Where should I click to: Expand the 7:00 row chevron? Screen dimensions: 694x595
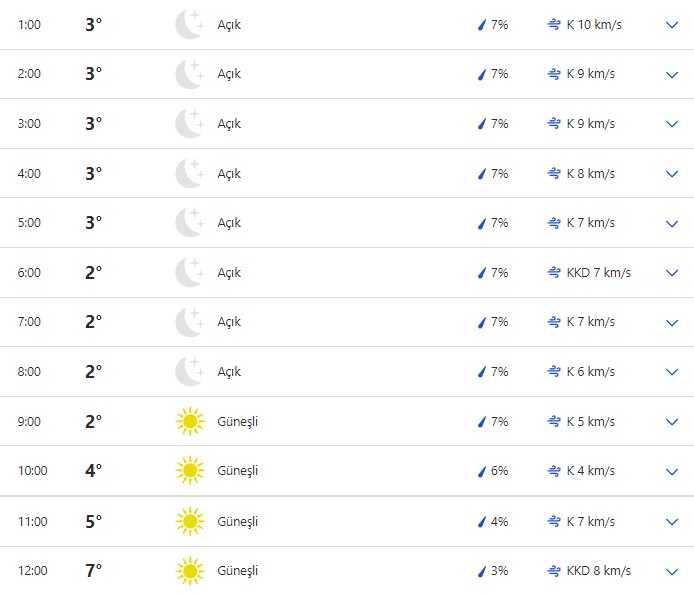(672, 322)
